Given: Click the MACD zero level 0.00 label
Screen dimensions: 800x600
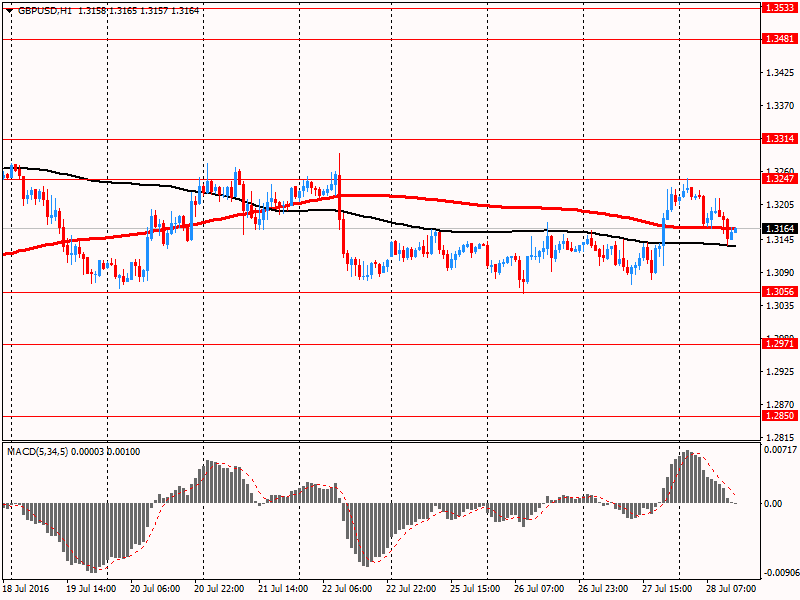Looking at the screenshot, I should tap(773, 504).
